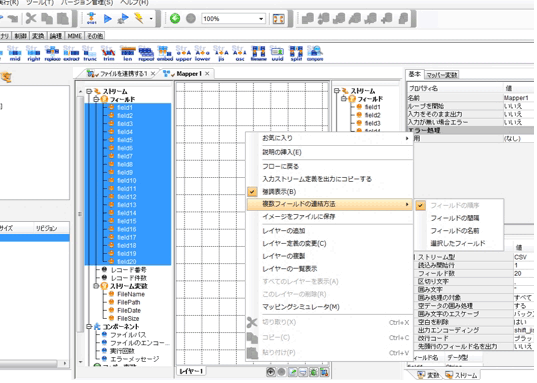Select the uuid function icon

click(277, 53)
